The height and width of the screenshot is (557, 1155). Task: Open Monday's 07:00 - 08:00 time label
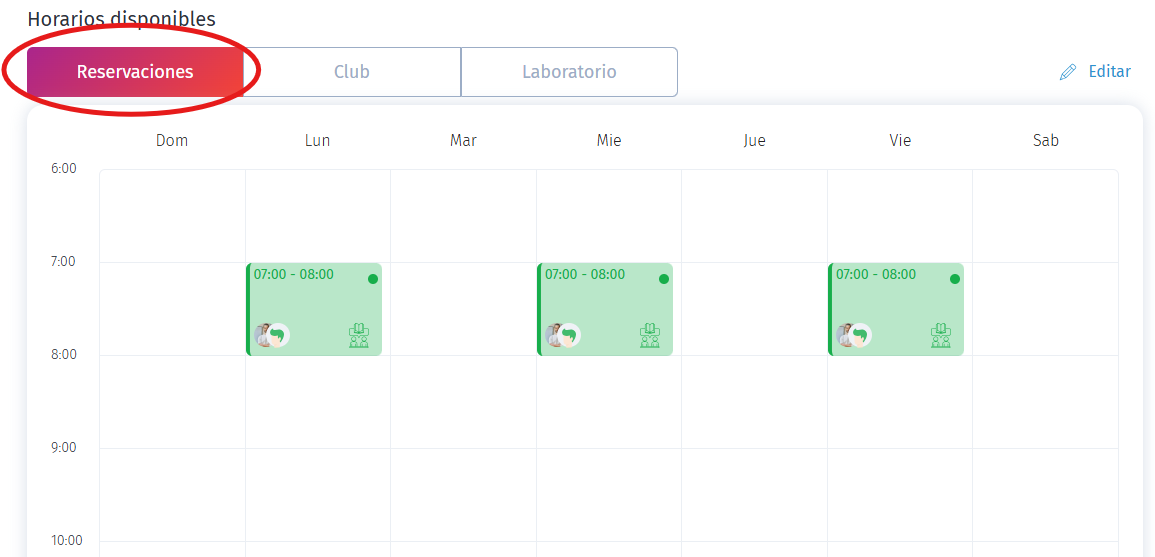pos(294,274)
